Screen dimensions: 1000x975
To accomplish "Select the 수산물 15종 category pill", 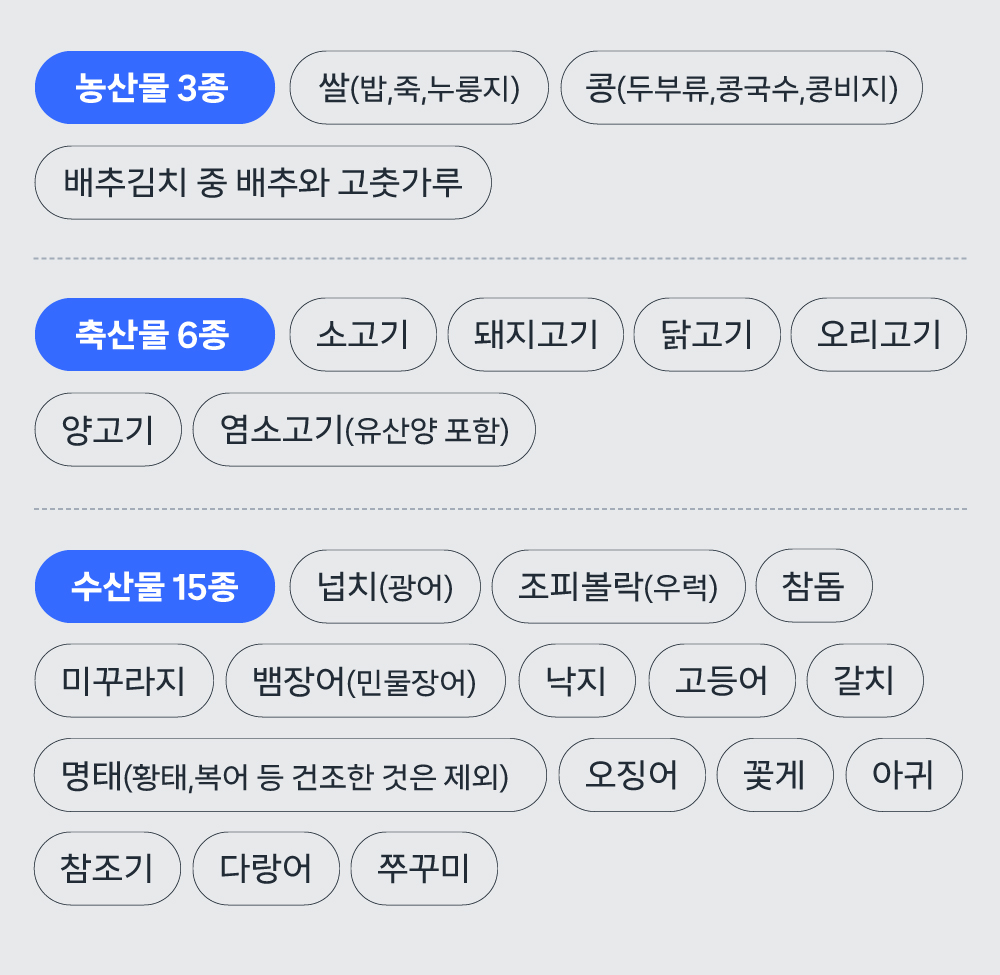I will (155, 586).
